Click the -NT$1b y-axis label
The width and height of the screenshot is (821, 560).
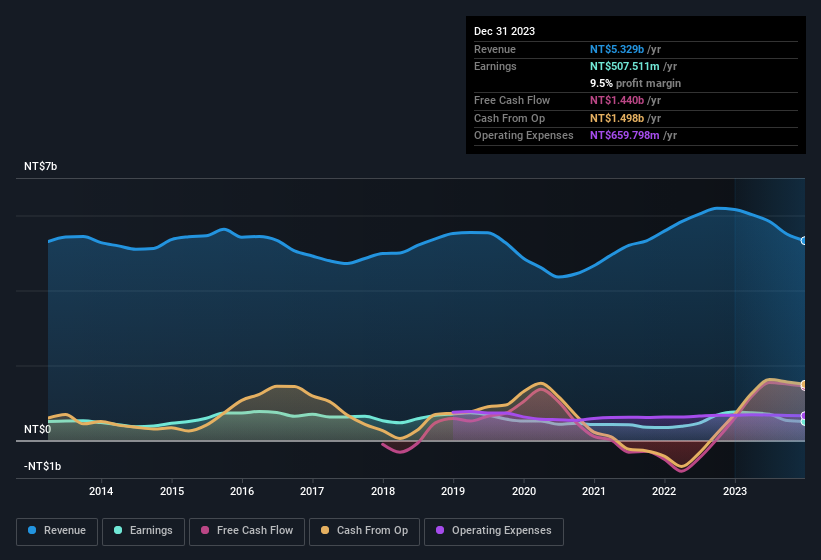(x=42, y=466)
